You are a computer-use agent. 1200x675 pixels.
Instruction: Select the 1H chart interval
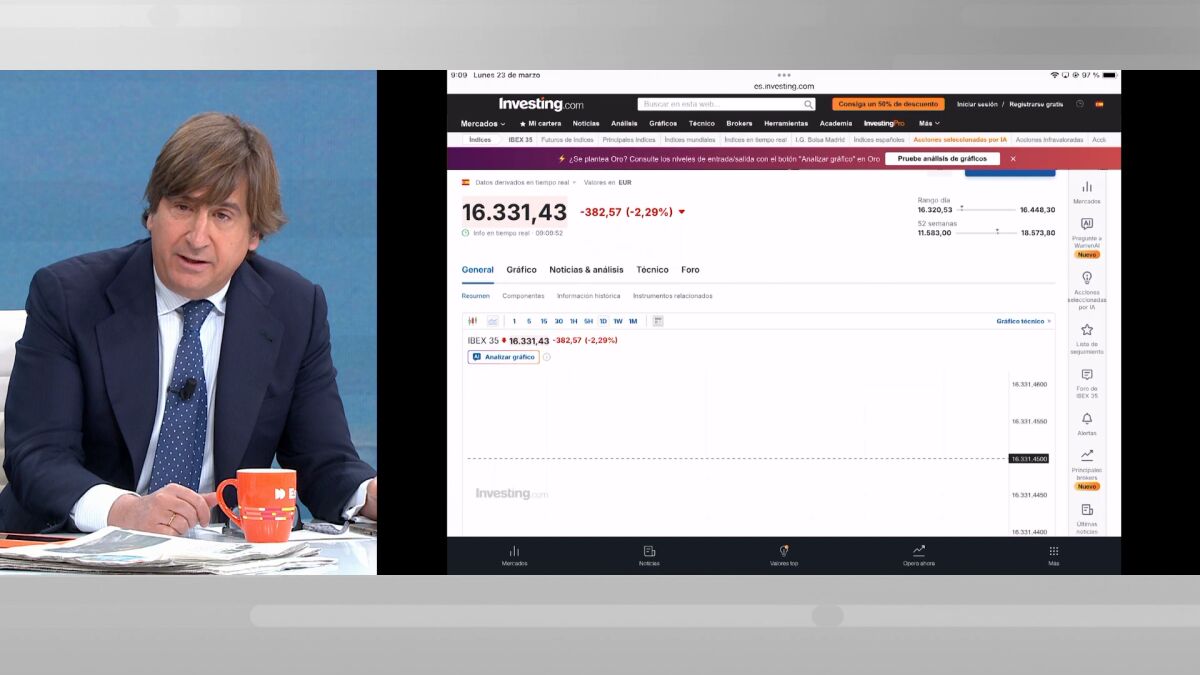coord(574,321)
